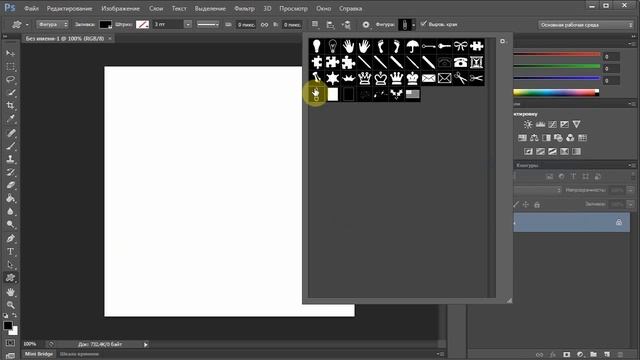Choose the six-pointed sheriff star shape
Screen dimensions: 640x360
[x=333, y=78]
